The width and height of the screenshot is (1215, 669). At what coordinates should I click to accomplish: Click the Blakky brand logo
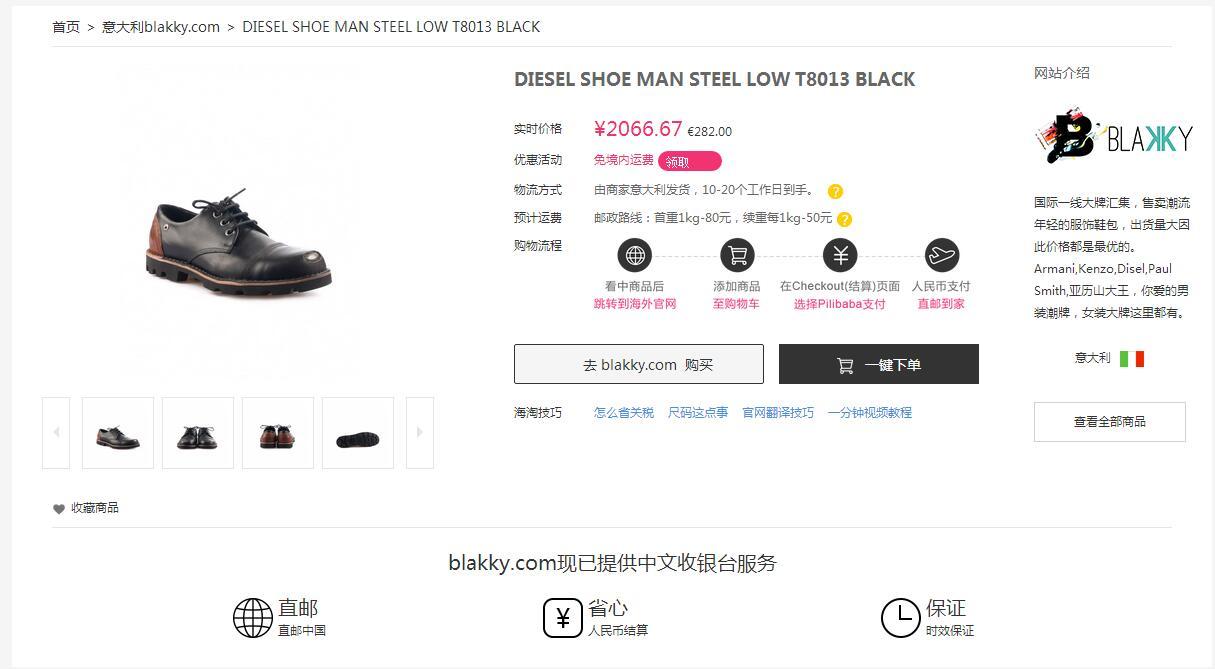(x=1113, y=138)
